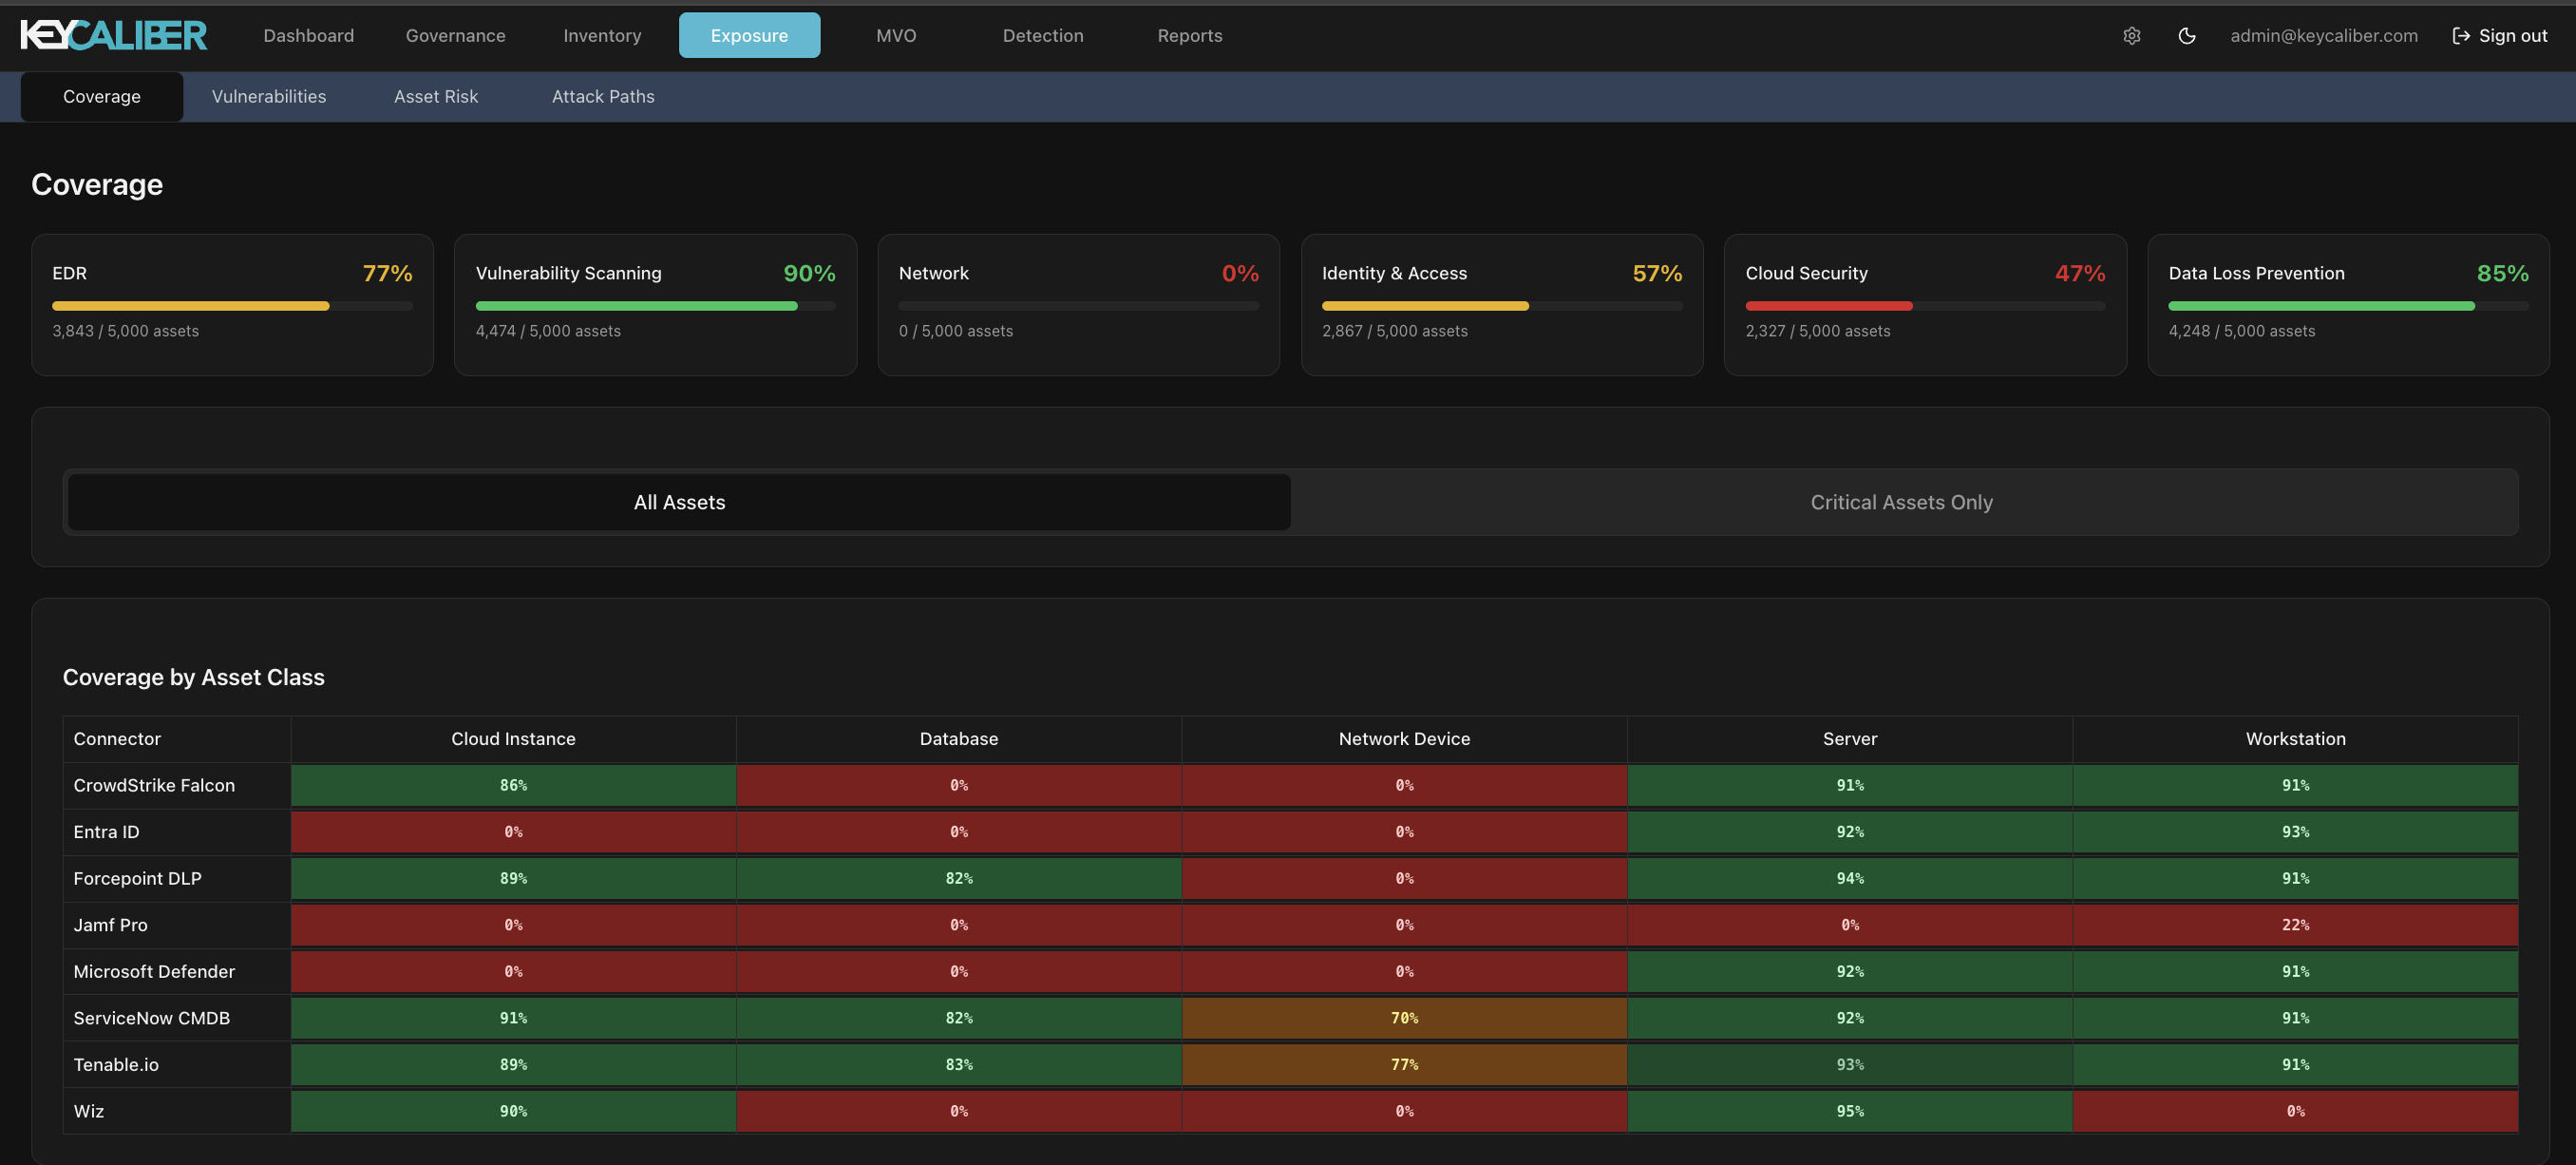The height and width of the screenshot is (1165, 2576).
Task: Click the KeyCaliber logo
Action: pyautogui.click(x=113, y=36)
